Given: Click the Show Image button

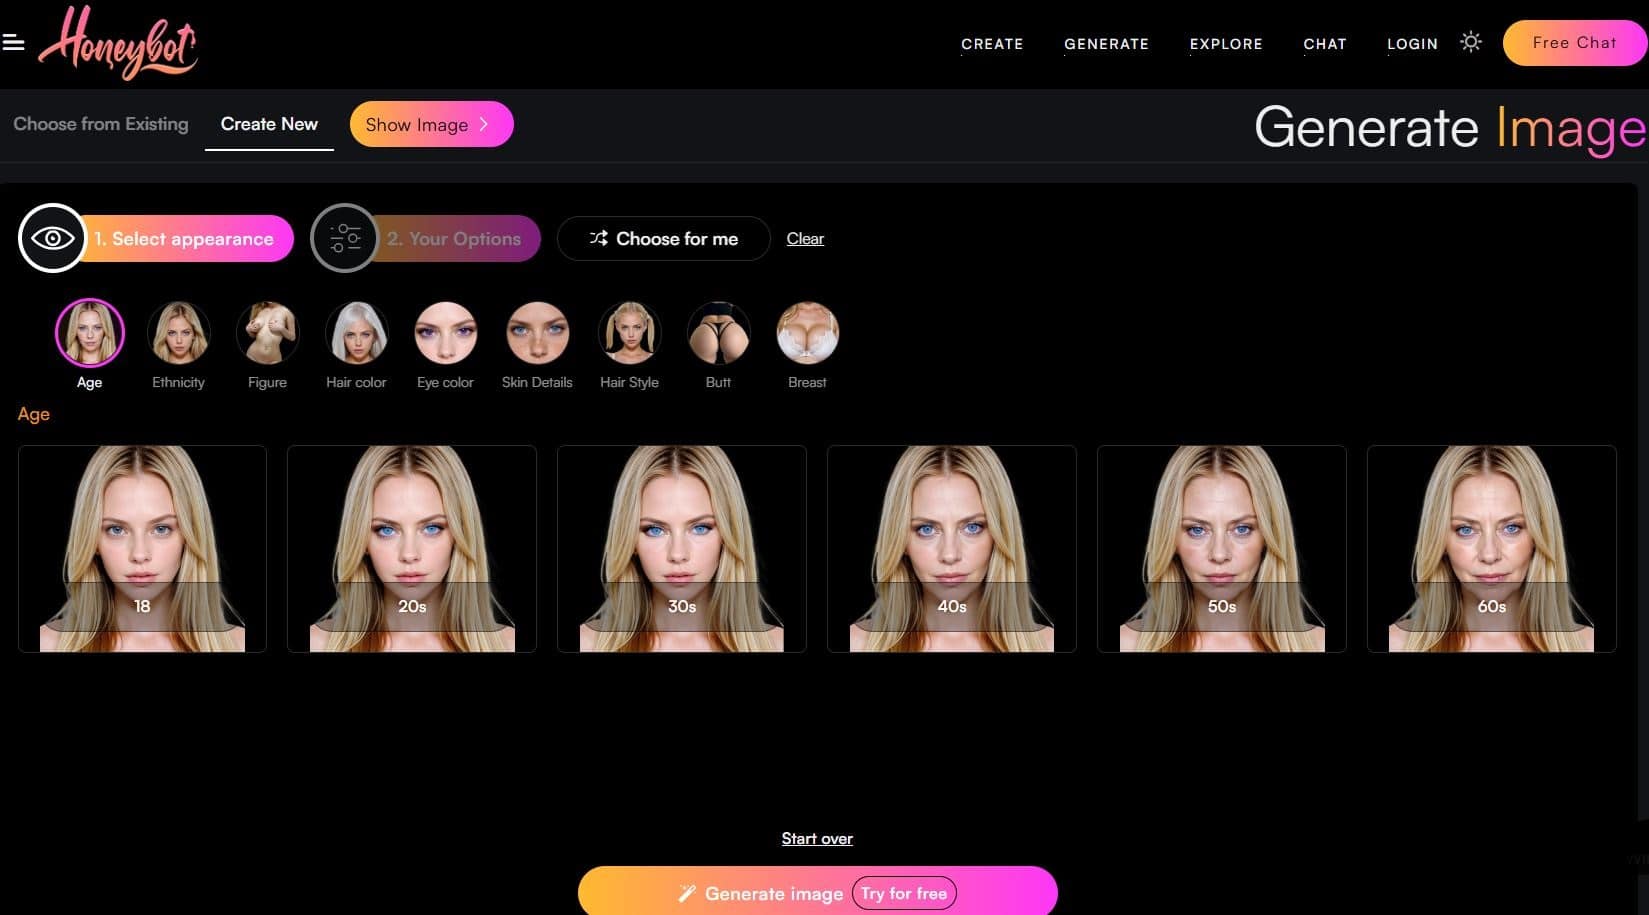Looking at the screenshot, I should 431,124.
